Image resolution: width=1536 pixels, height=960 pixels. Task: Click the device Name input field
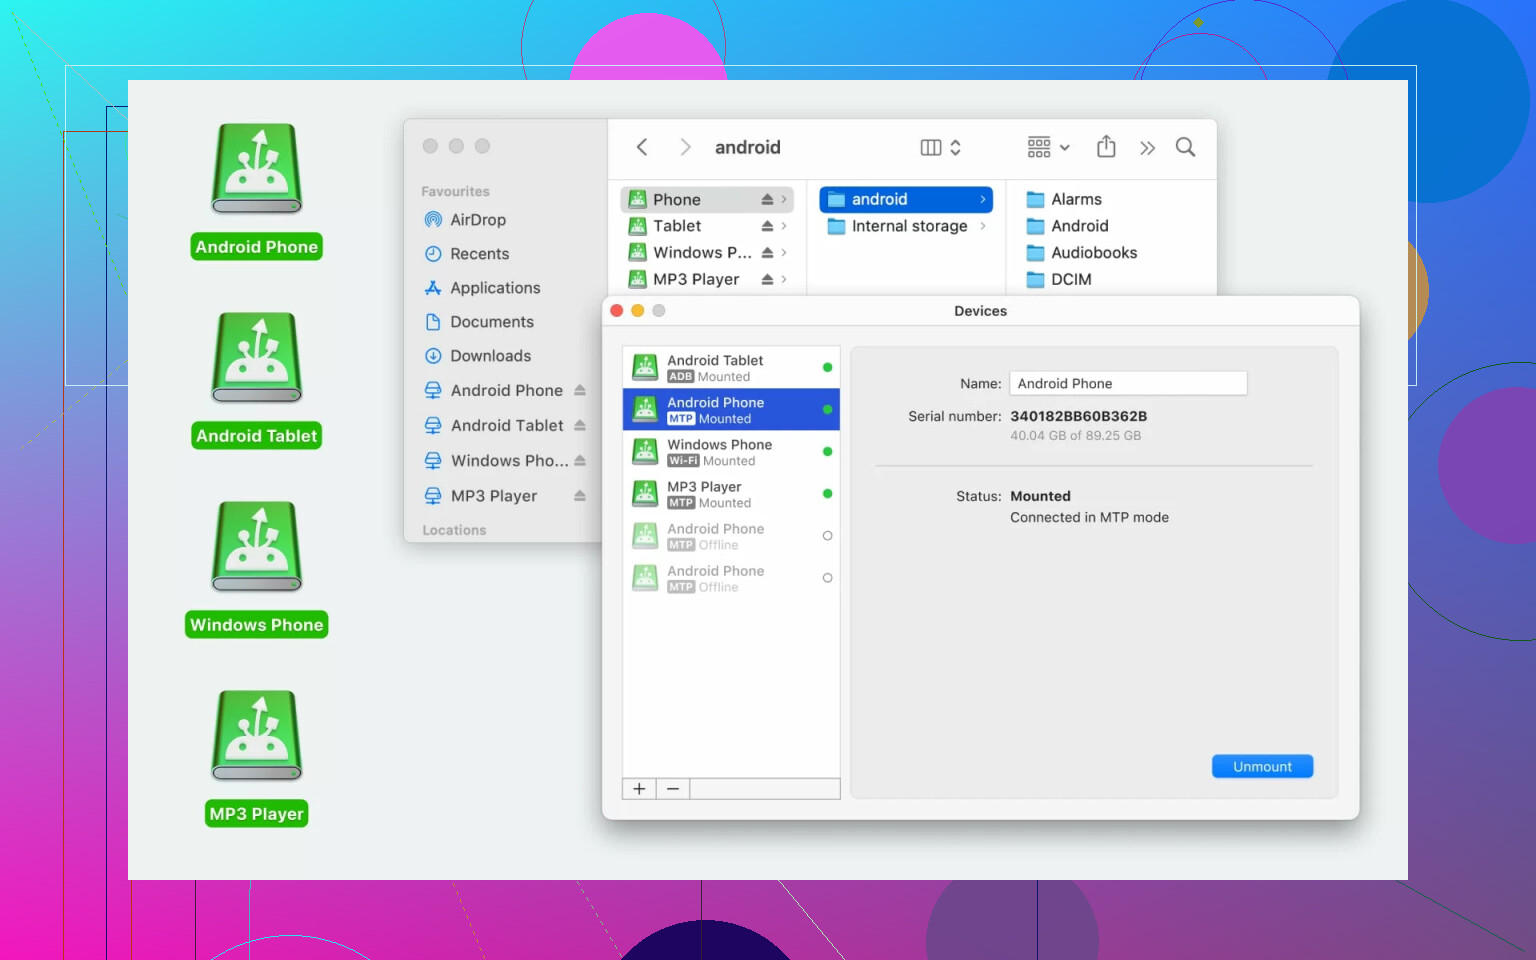click(1128, 384)
